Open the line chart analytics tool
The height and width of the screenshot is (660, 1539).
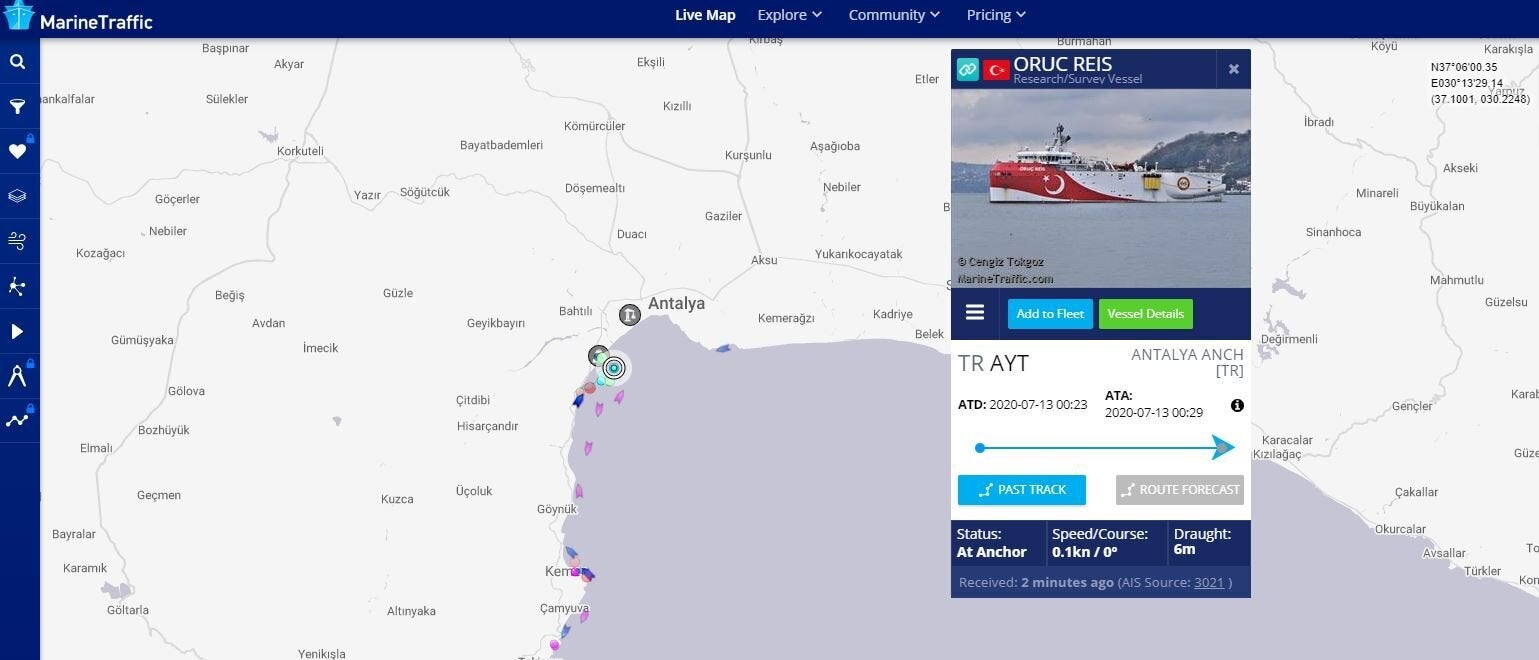pos(17,421)
